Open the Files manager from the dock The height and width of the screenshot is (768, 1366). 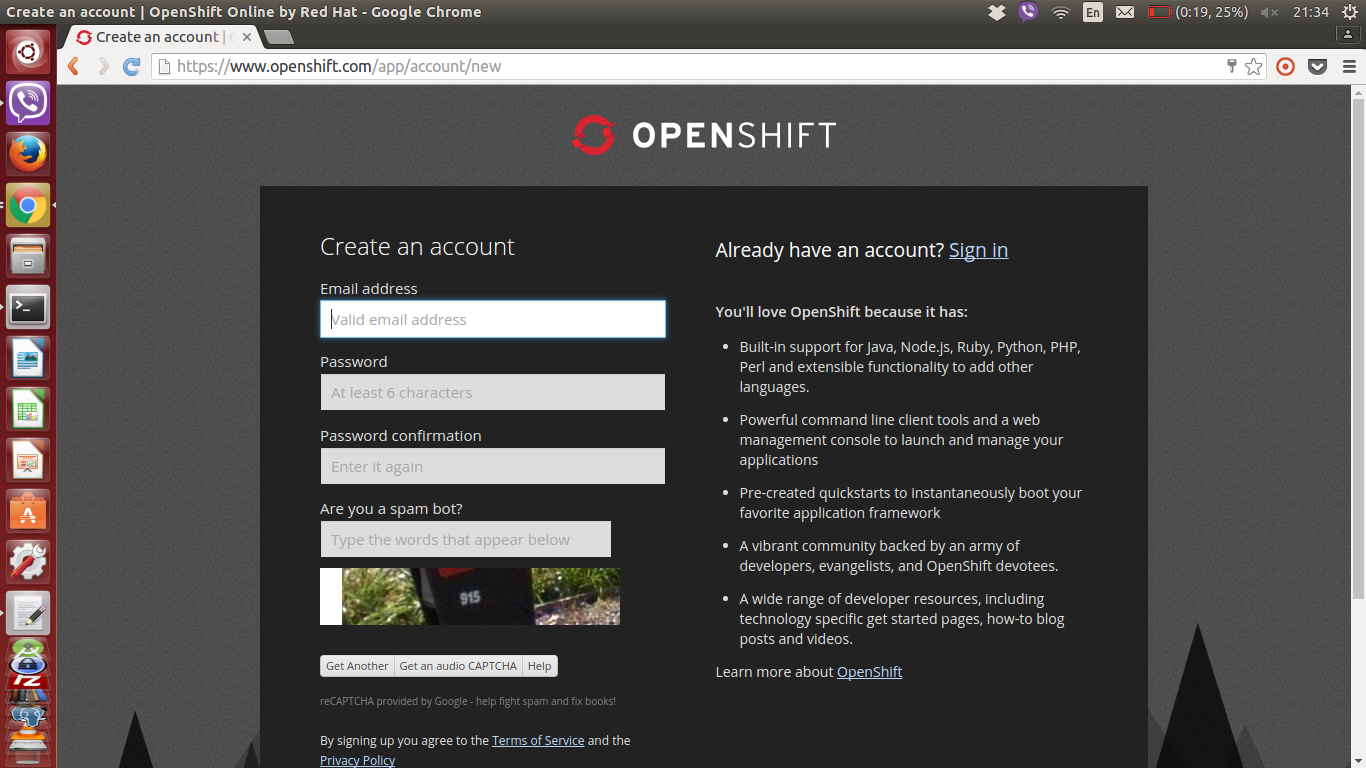[28, 256]
